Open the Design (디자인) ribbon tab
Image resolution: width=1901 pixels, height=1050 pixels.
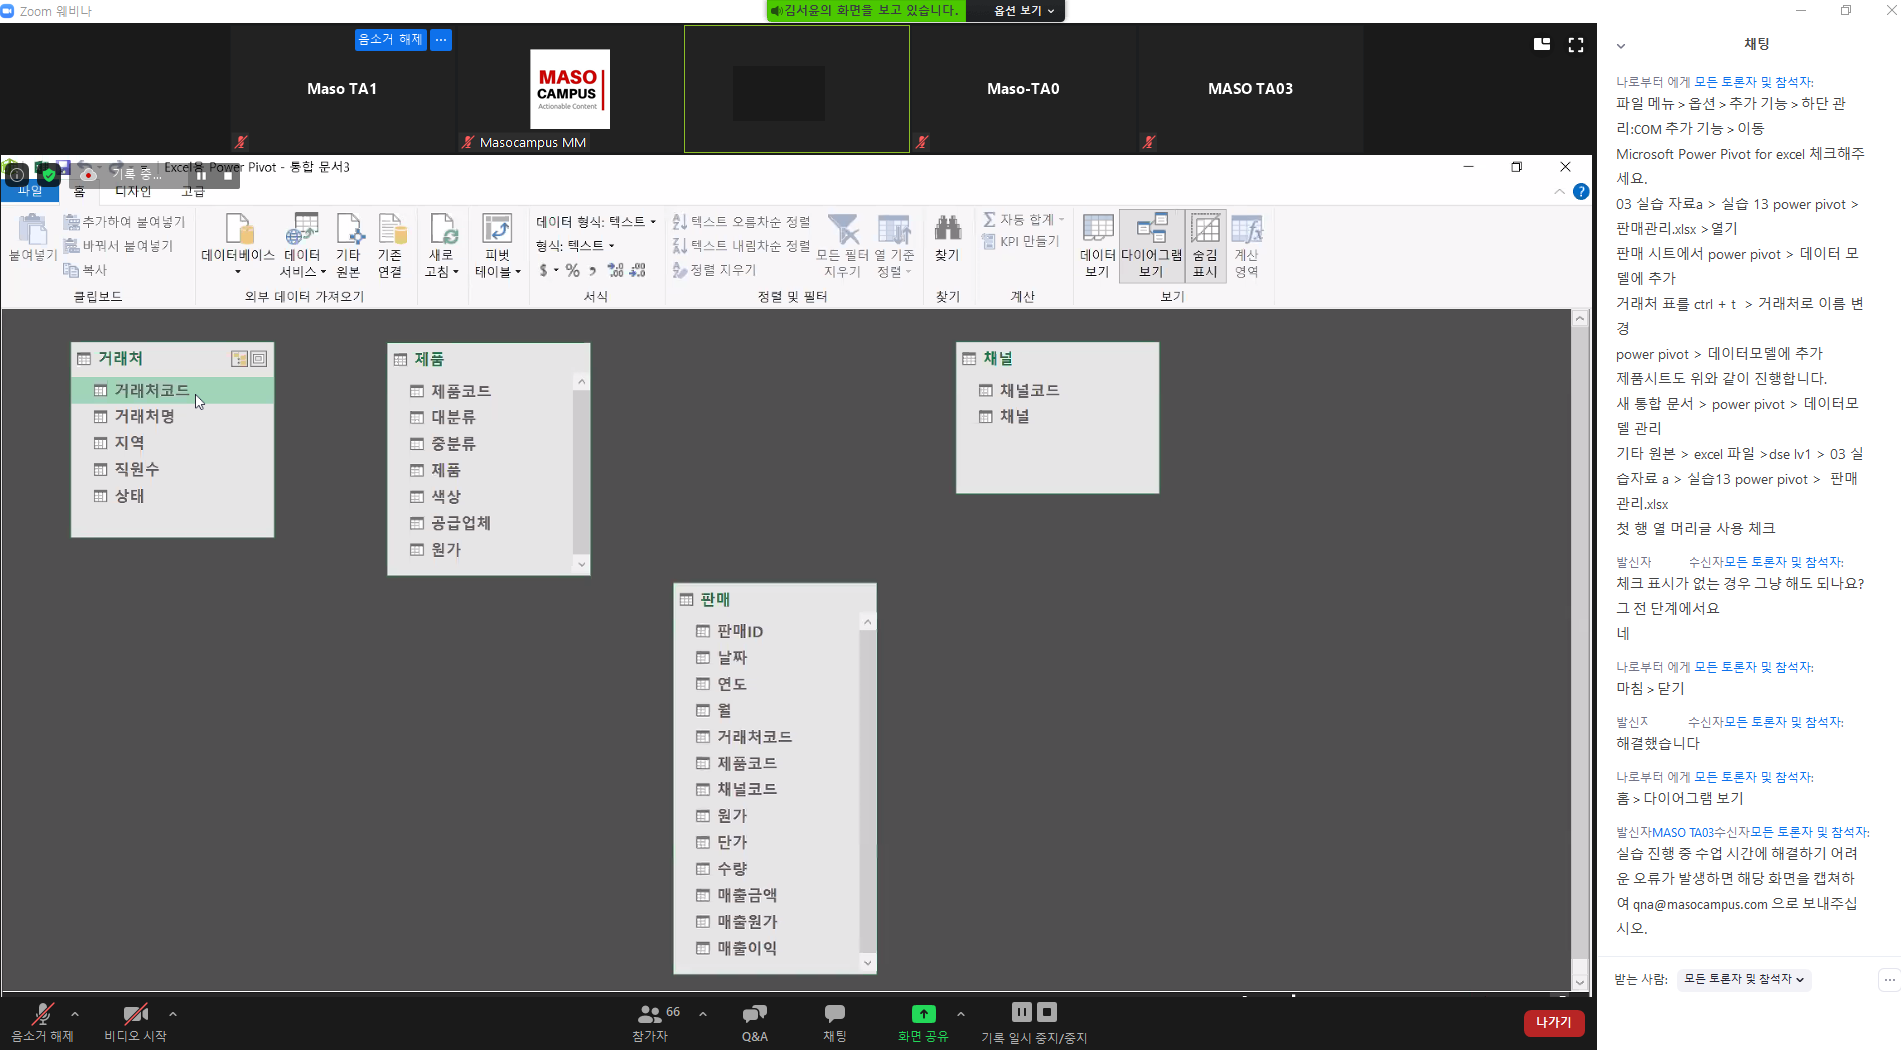point(133,191)
